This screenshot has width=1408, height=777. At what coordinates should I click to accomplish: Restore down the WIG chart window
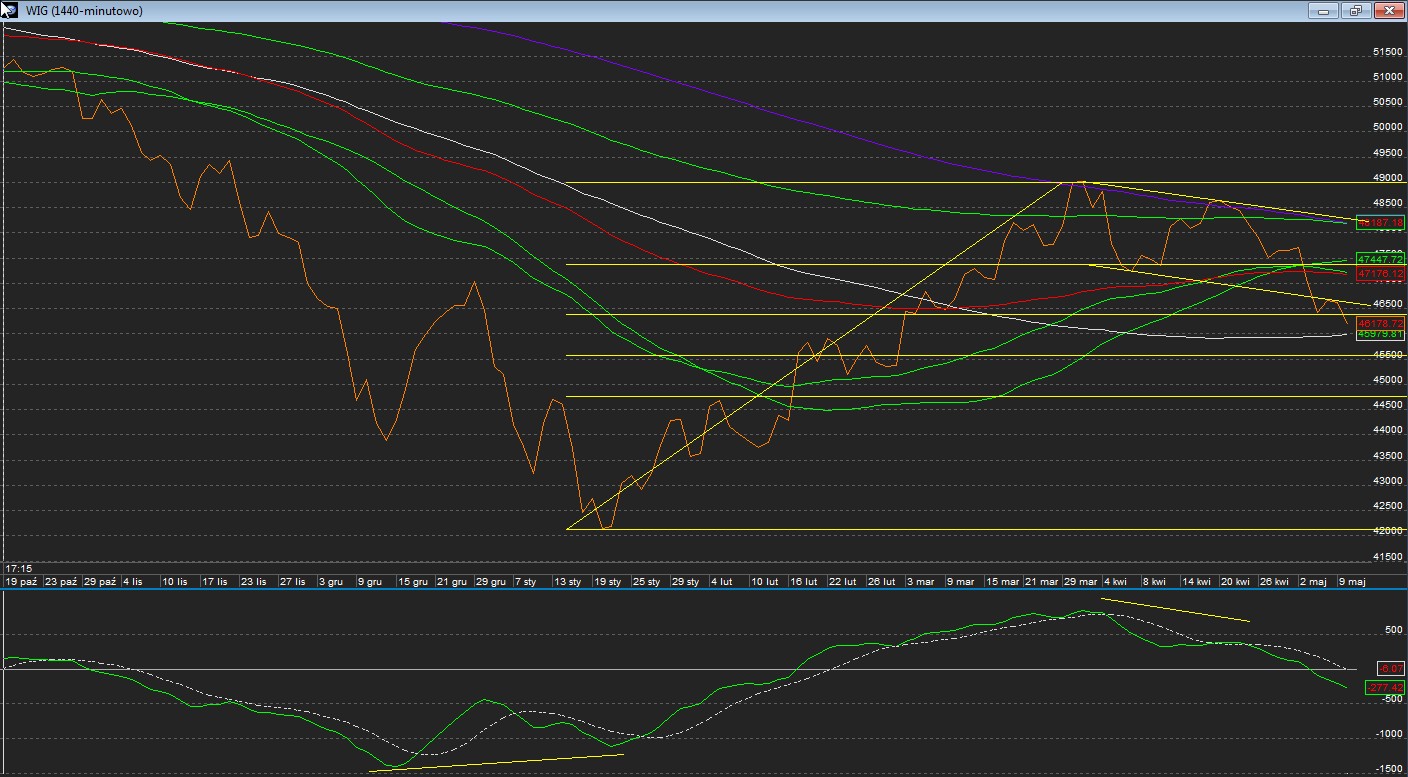click(x=1356, y=10)
